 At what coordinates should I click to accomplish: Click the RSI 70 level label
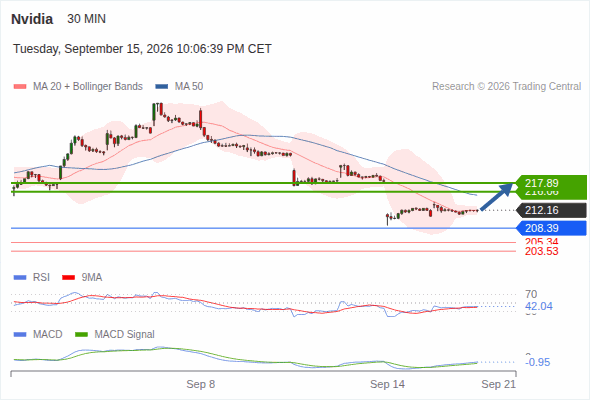[x=531, y=294]
